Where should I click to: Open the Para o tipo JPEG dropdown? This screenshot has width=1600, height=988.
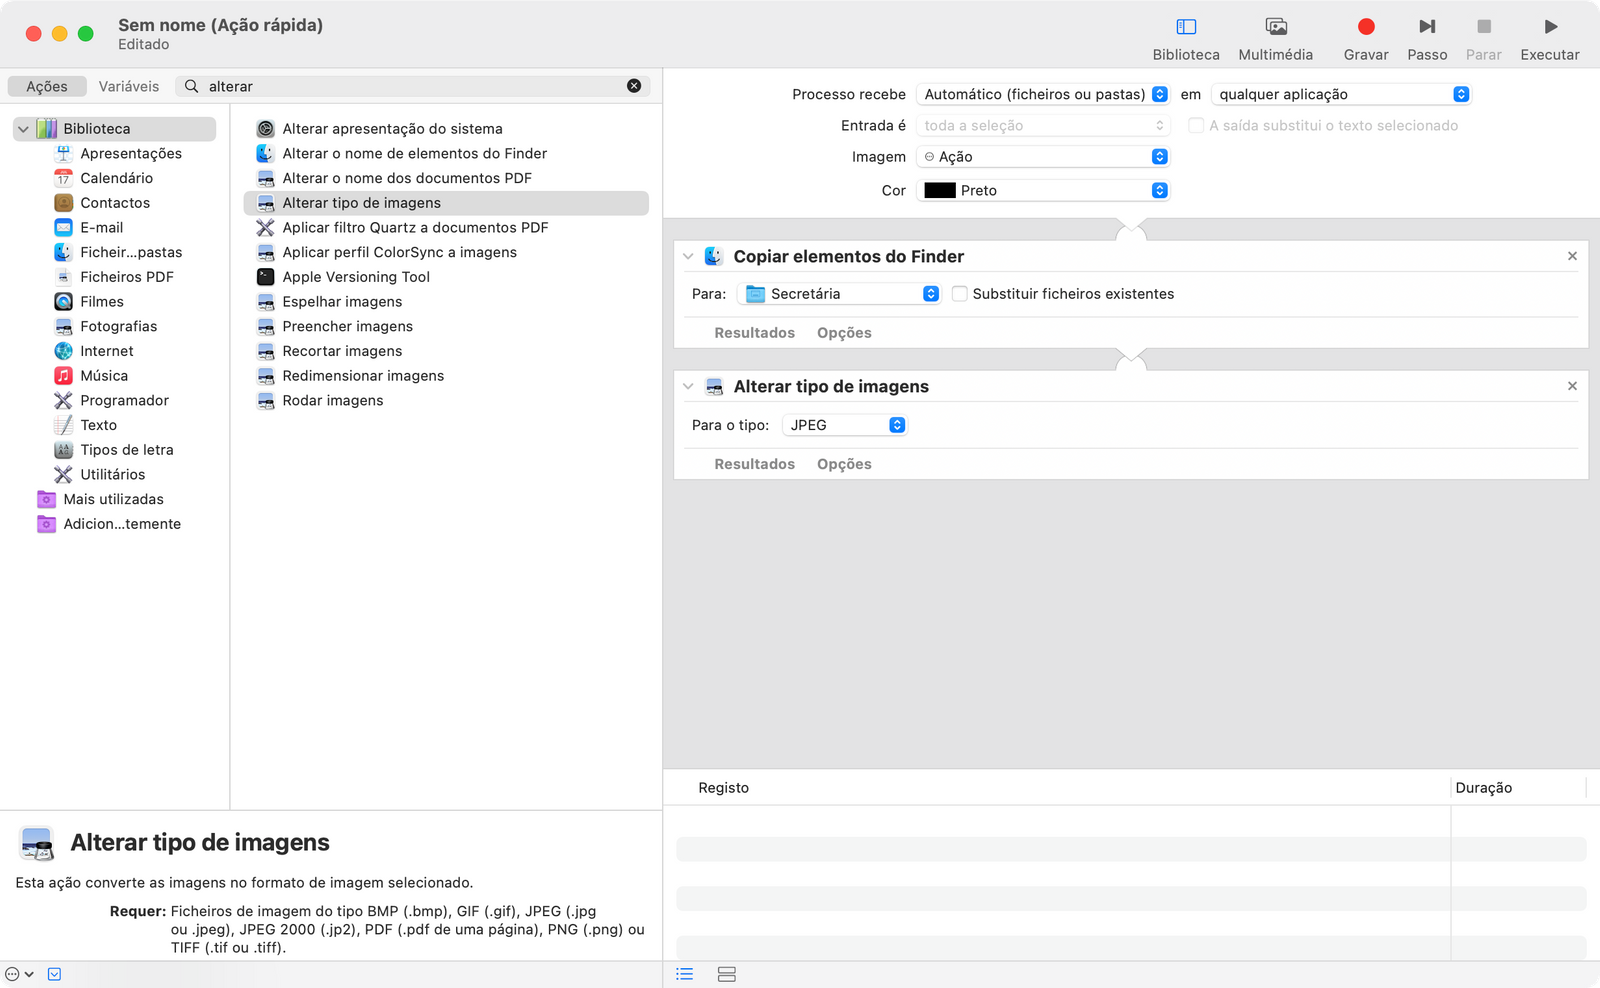click(x=844, y=425)
